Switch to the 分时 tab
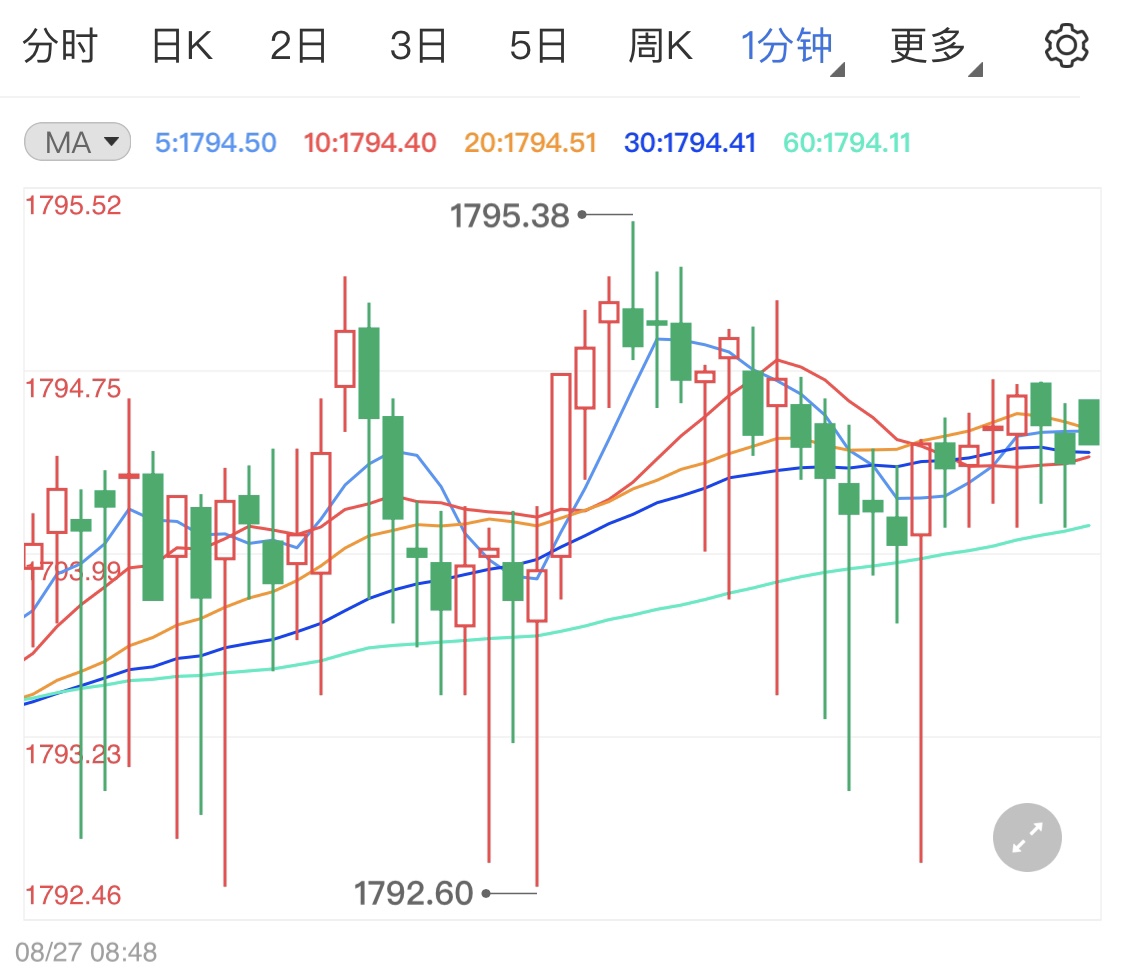 60,46
